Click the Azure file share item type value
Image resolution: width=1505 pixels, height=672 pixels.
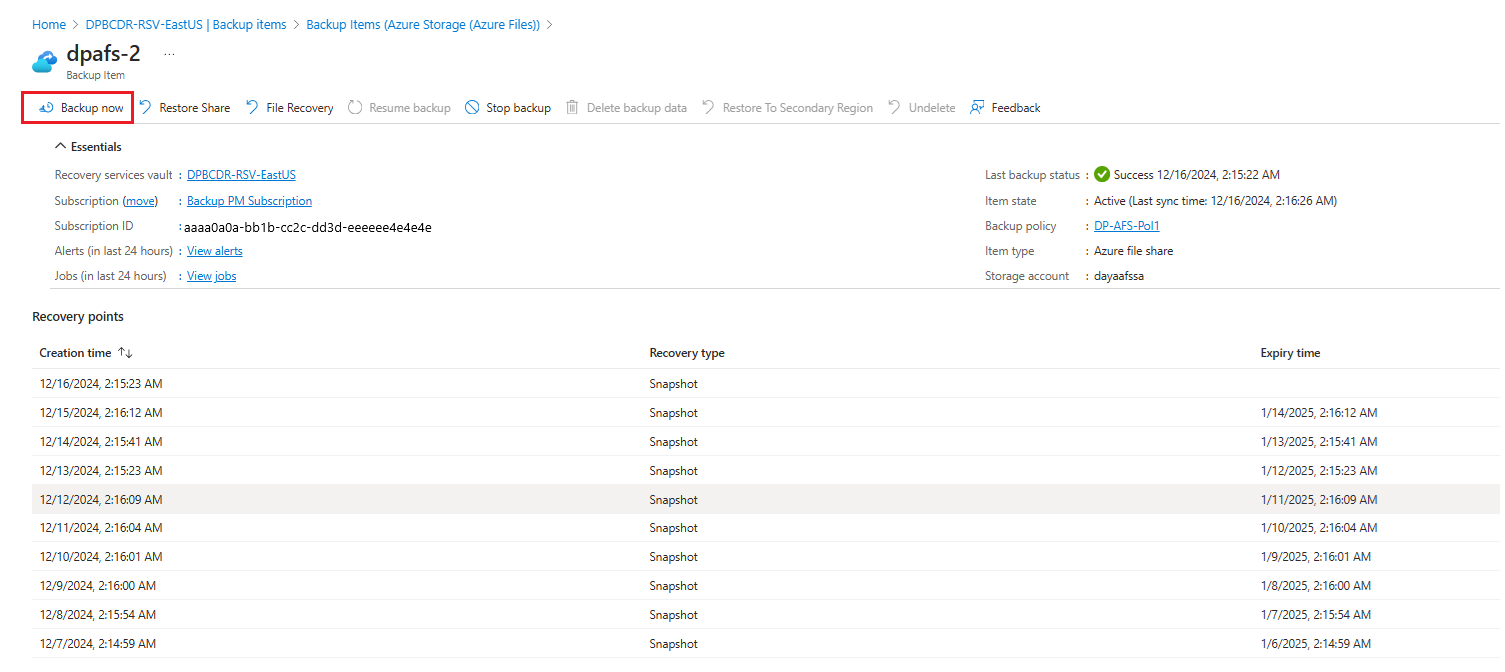[1134, 251]
